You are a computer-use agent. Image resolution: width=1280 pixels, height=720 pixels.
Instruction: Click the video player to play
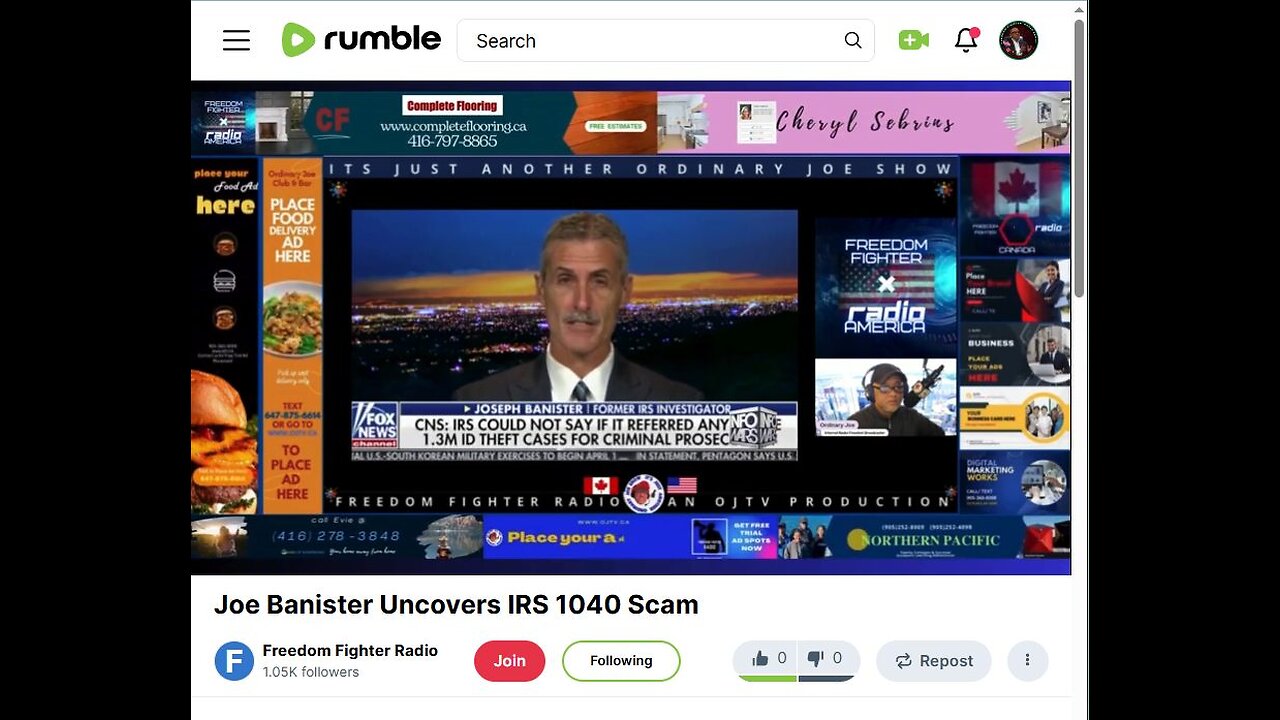tap(631, 328)
